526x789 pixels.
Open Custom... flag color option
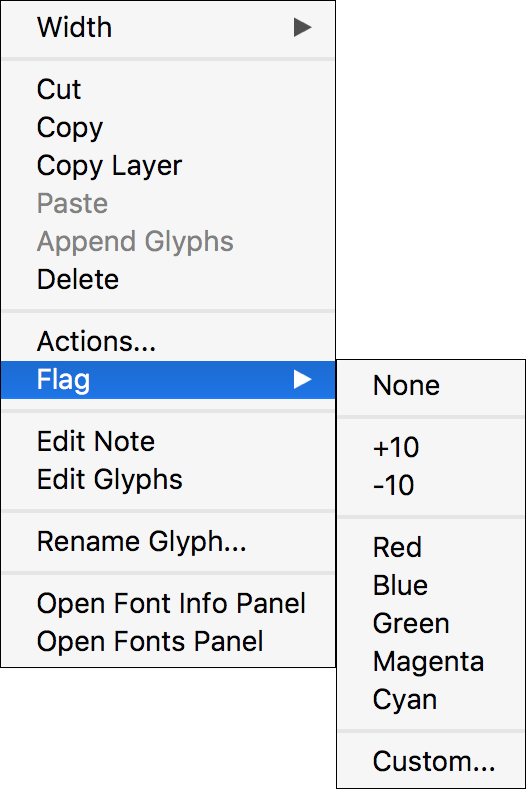[x=431, y=761]
